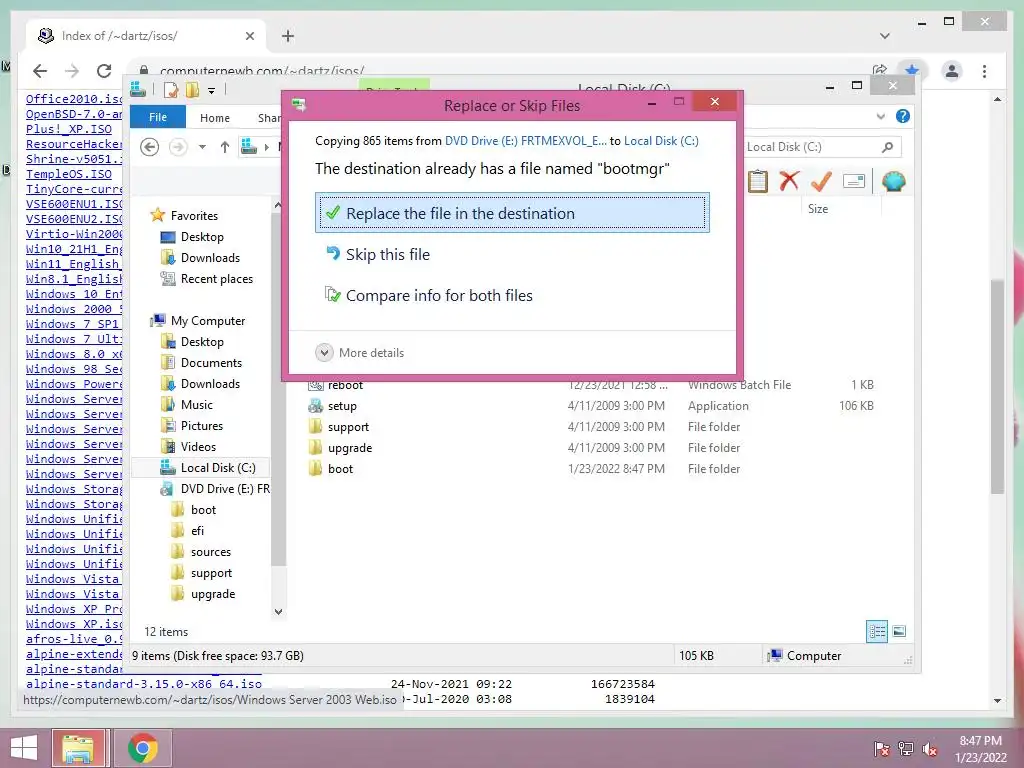Click the Size column header

(818, 209)
